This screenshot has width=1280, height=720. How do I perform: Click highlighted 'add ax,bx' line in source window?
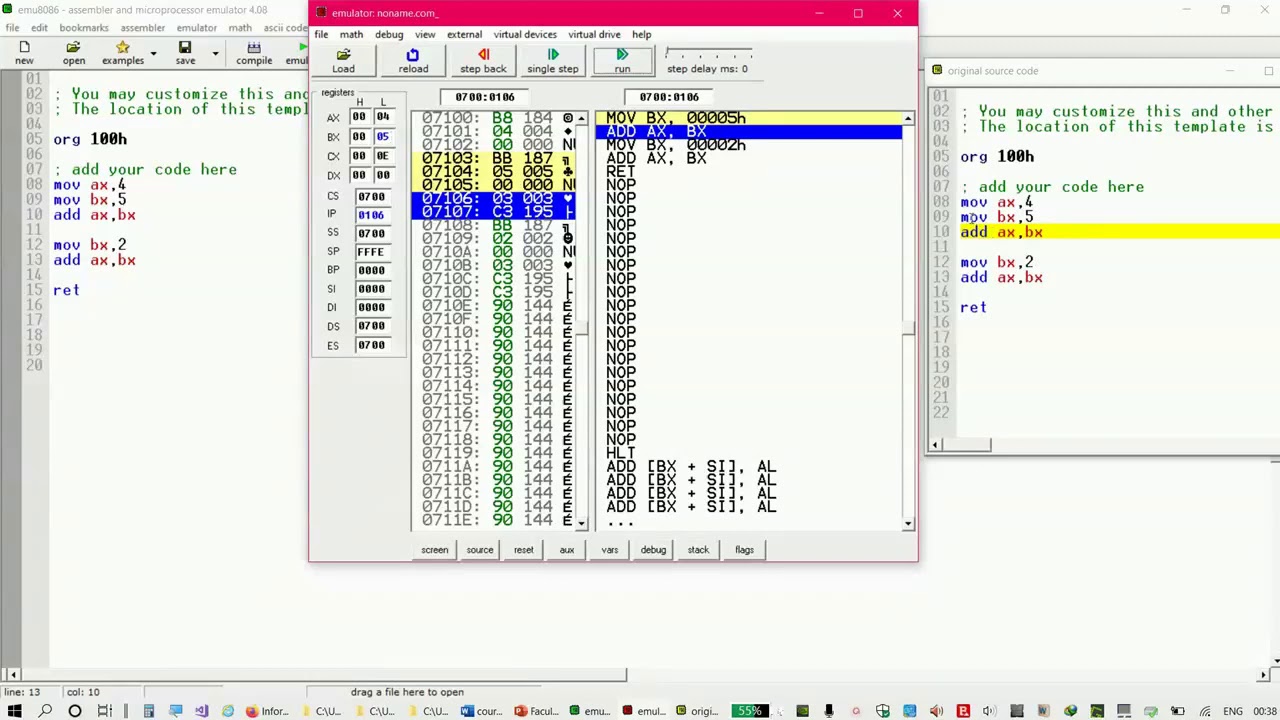click(1001, 232)
